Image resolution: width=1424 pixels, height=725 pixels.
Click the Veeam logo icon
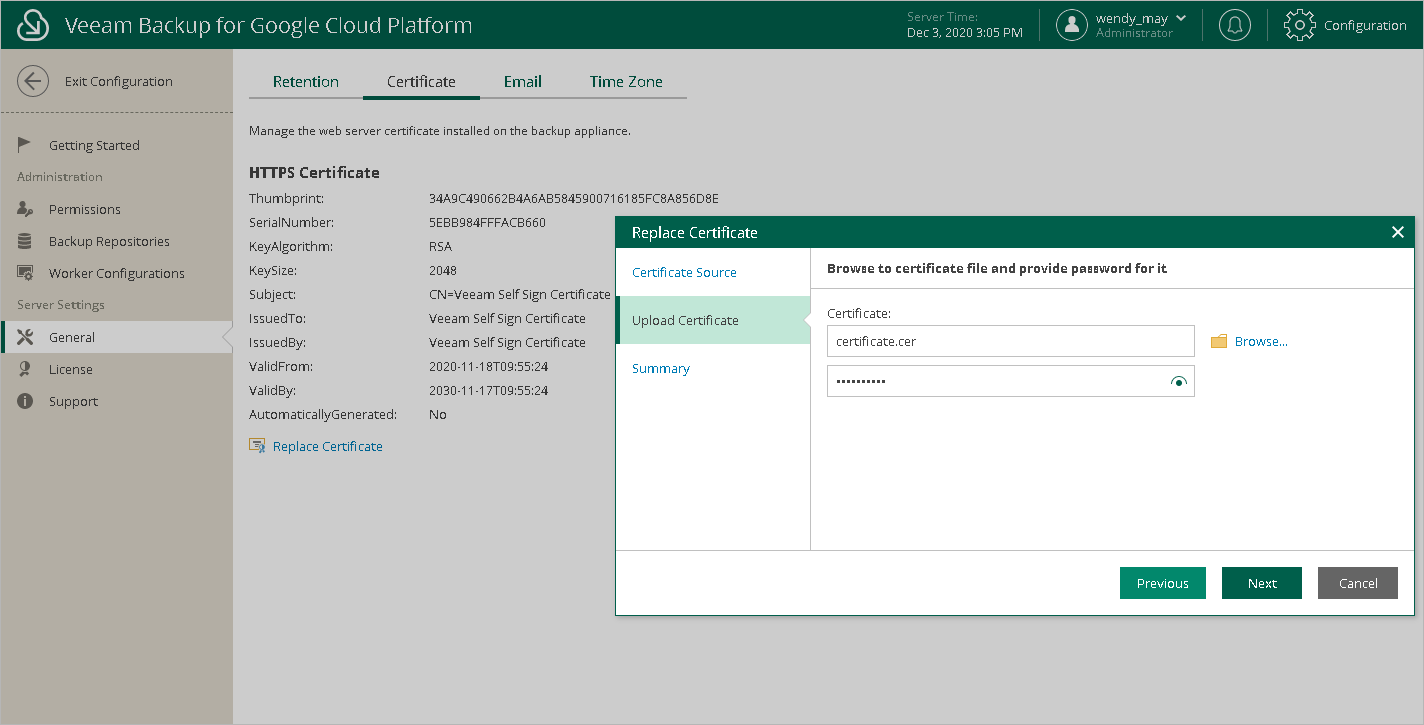click(33, 25)
